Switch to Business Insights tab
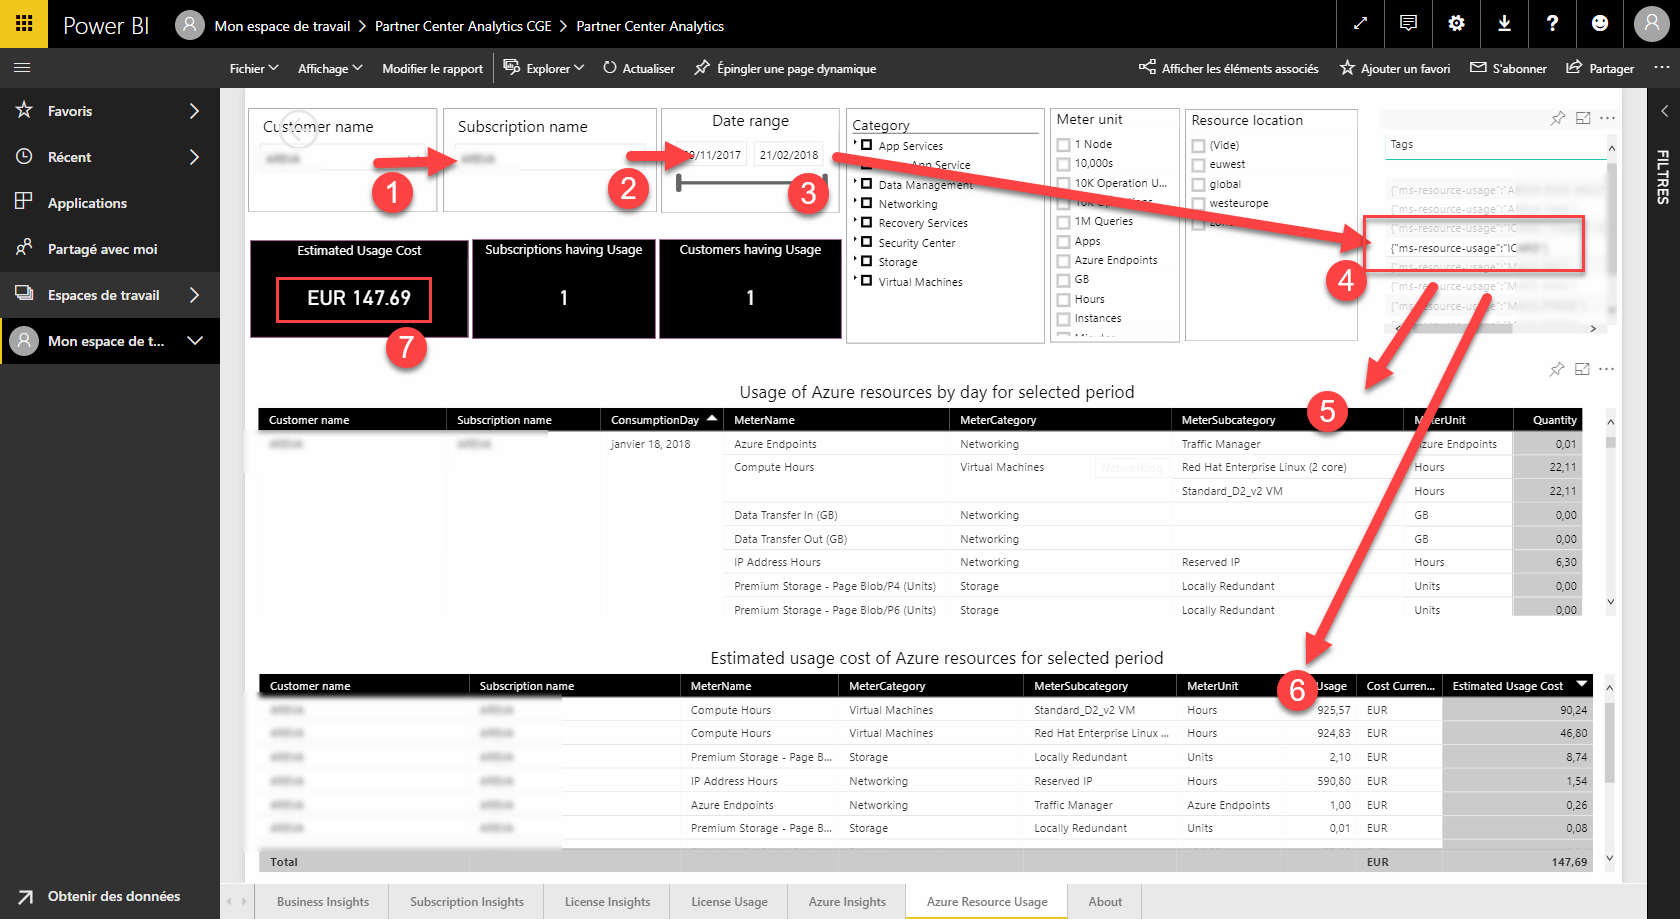Image resolution: width=1680 pixels, height=919 pixels. point(323,901)
